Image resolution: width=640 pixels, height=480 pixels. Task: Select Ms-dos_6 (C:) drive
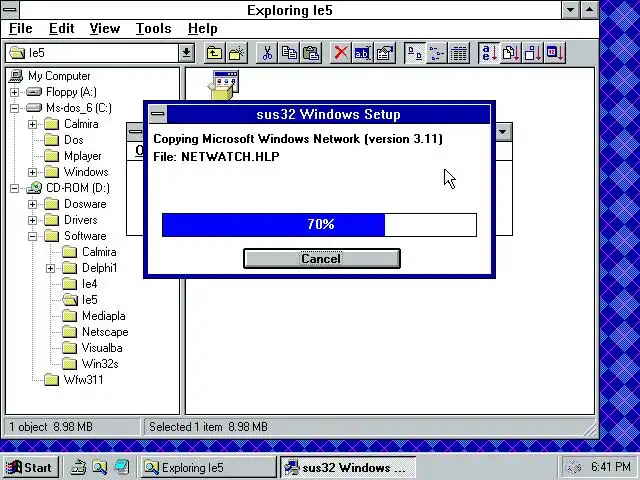69,108
